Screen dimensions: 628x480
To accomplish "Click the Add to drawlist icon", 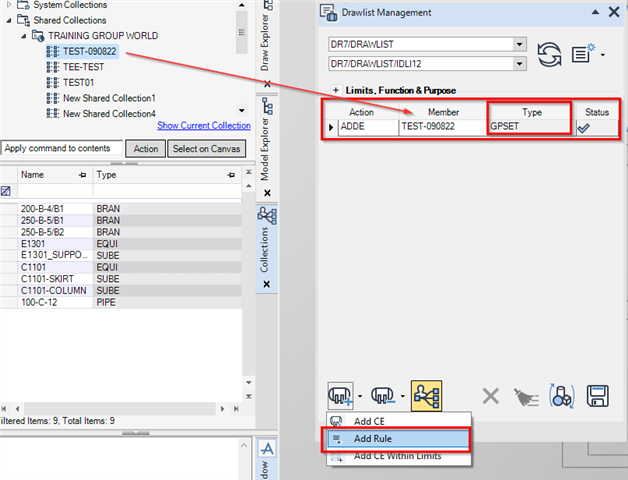I will (340, 395).
